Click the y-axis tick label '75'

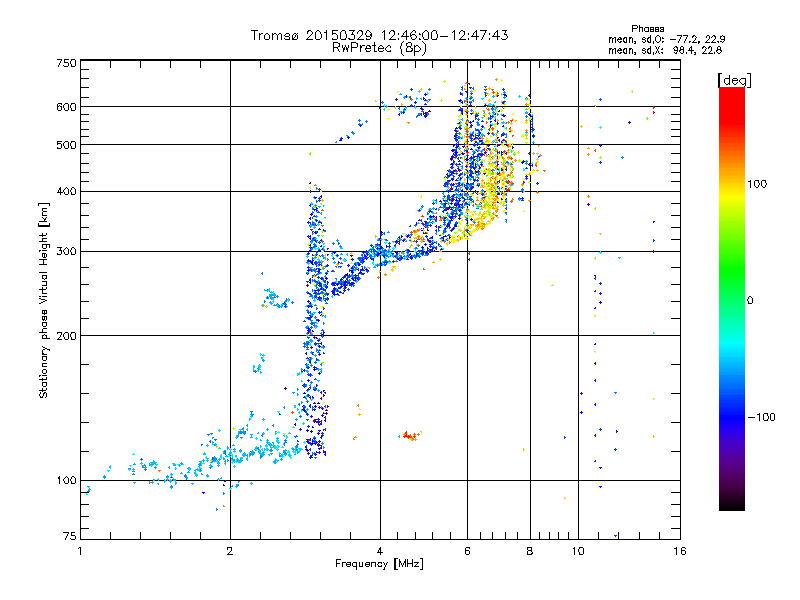pyautogui.click(x=70, y=536)
